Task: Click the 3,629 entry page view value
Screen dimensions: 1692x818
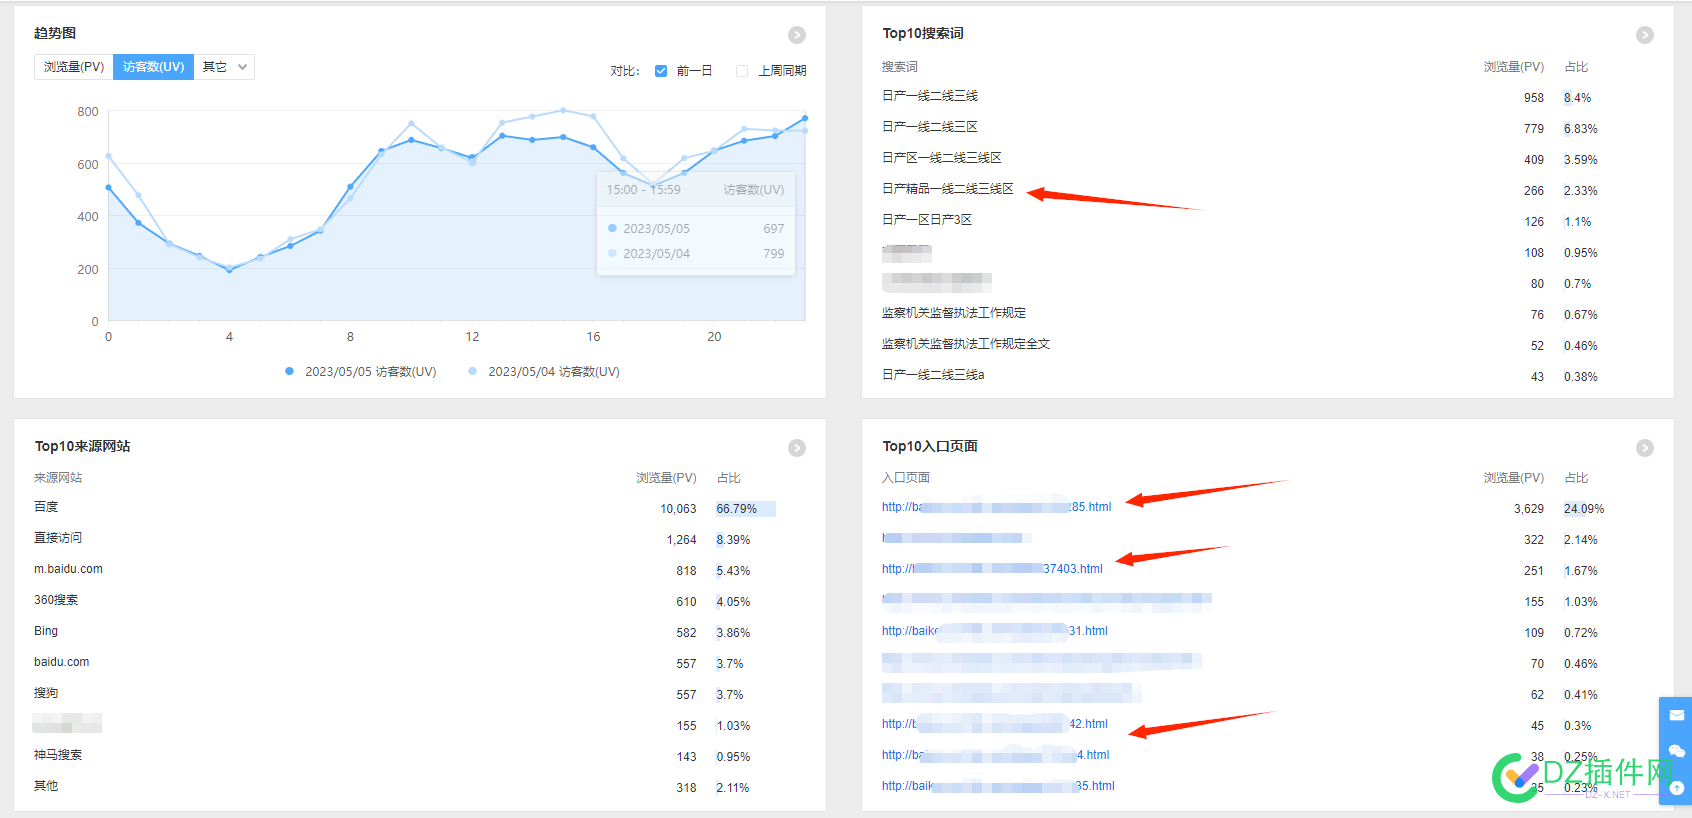Action: point(1529,509)
